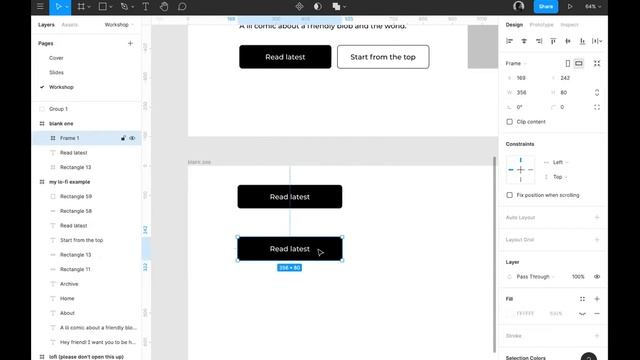The height and width of the screenshot is (360, 640).
Task: Switch to the Design tab
Action: [514, 25]
